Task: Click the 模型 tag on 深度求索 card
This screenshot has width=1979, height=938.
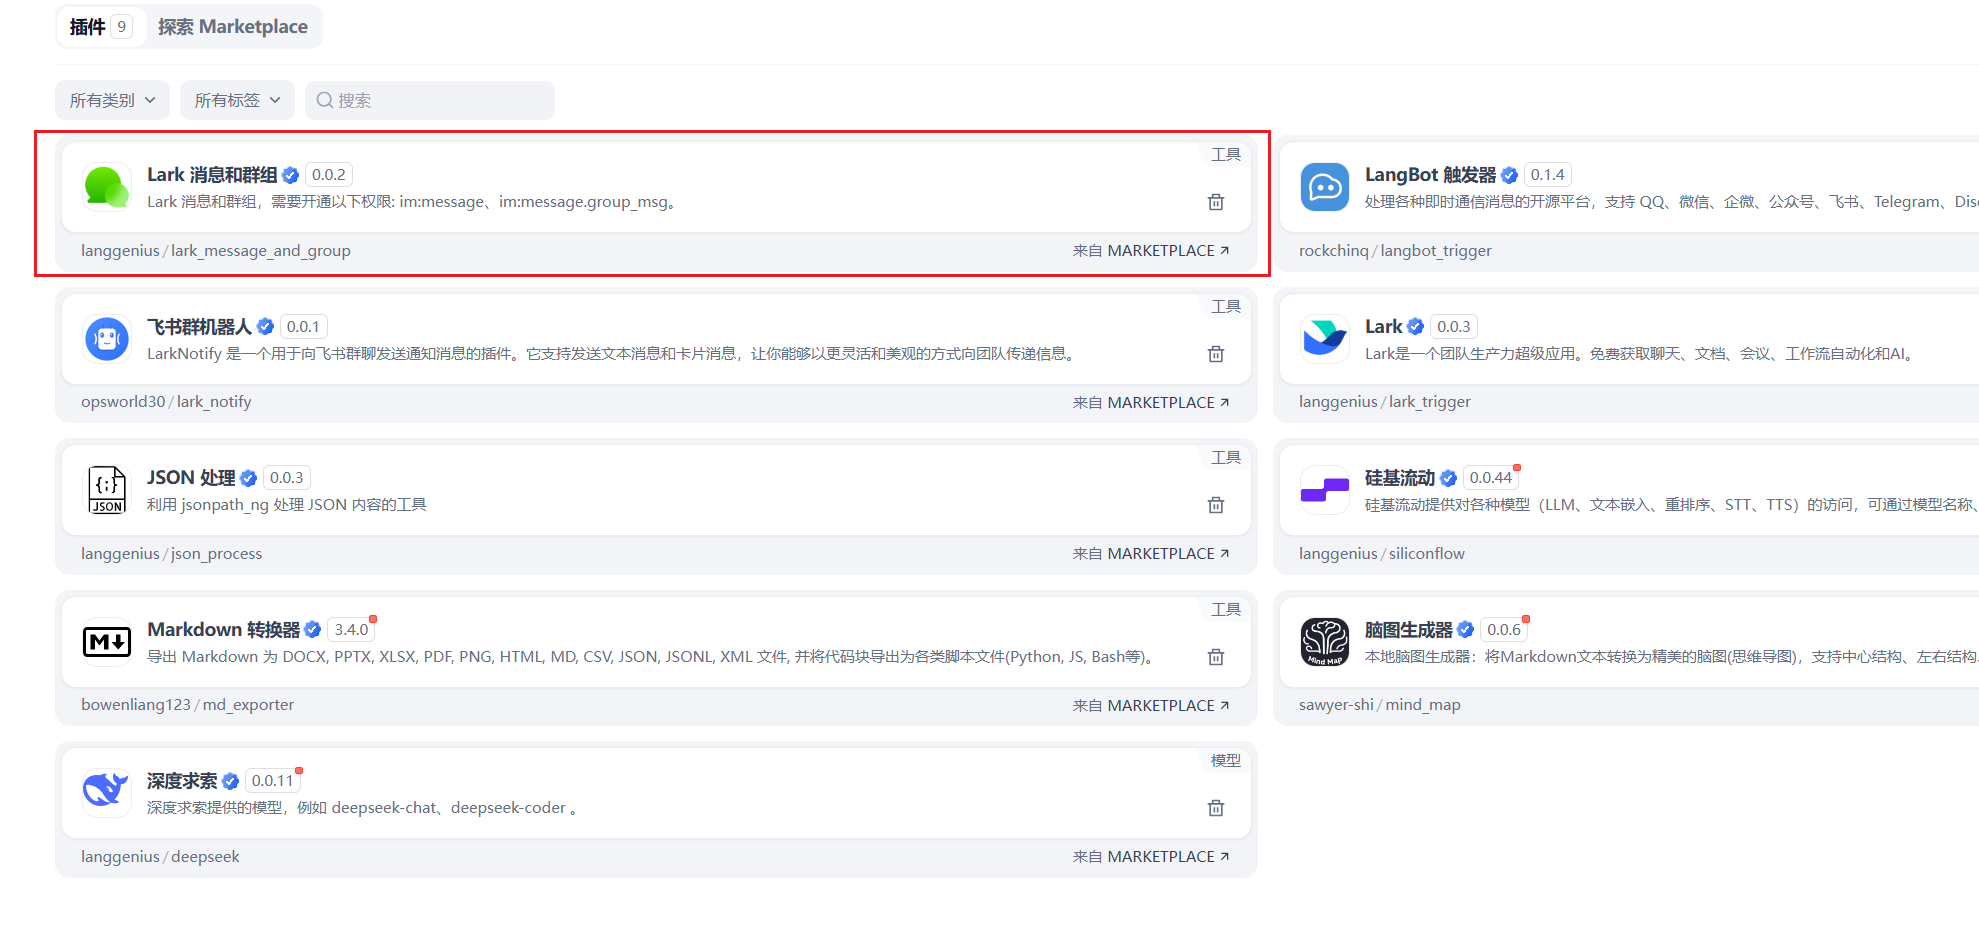Action: pos(1226,761)
